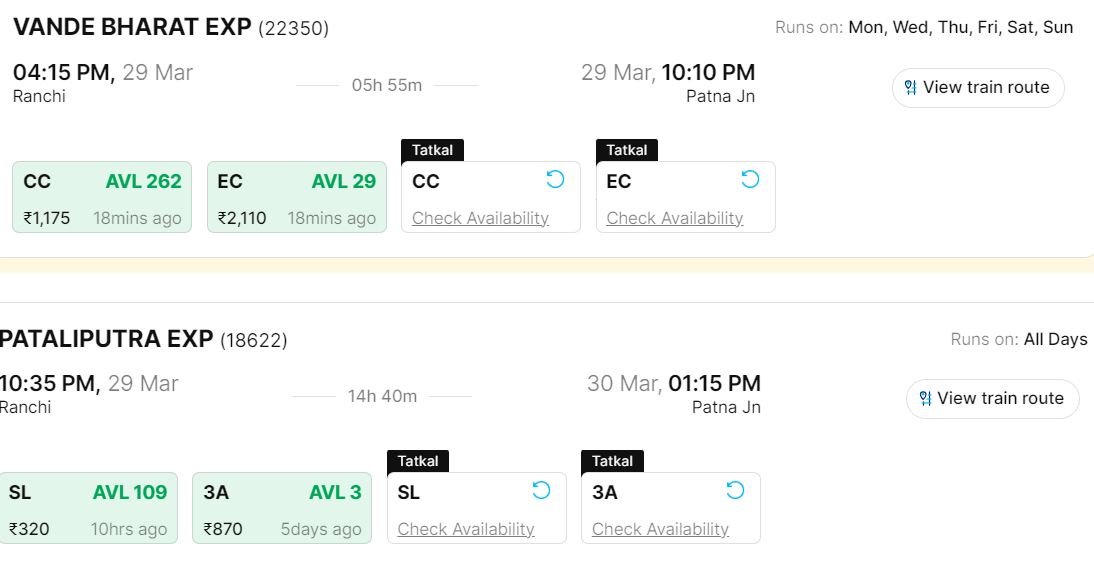Select 3A class AVL 3 card
1094x564 pixels.
pyautogui.click(x=282, y=509)
